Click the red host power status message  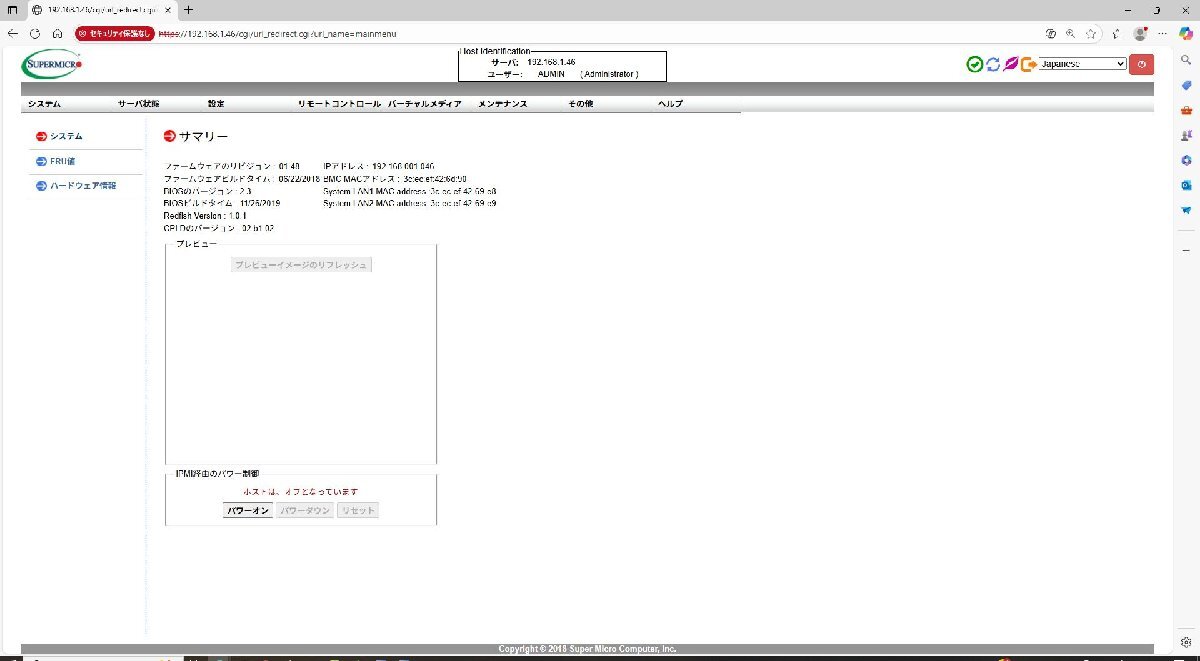tap(300, 492)
